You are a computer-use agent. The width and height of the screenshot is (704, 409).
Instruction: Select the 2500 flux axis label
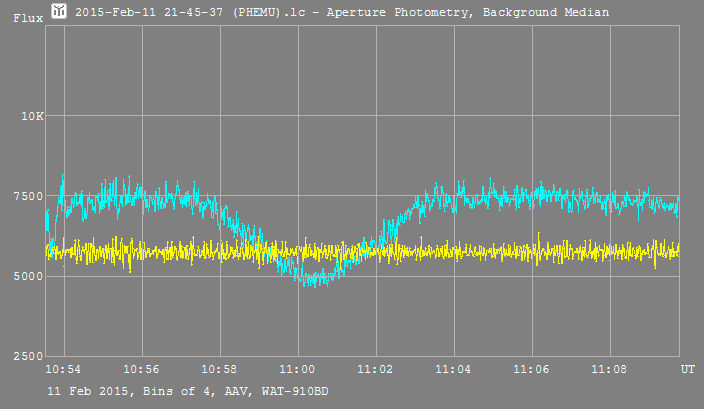pyautogui.click(x=30, y=356)
